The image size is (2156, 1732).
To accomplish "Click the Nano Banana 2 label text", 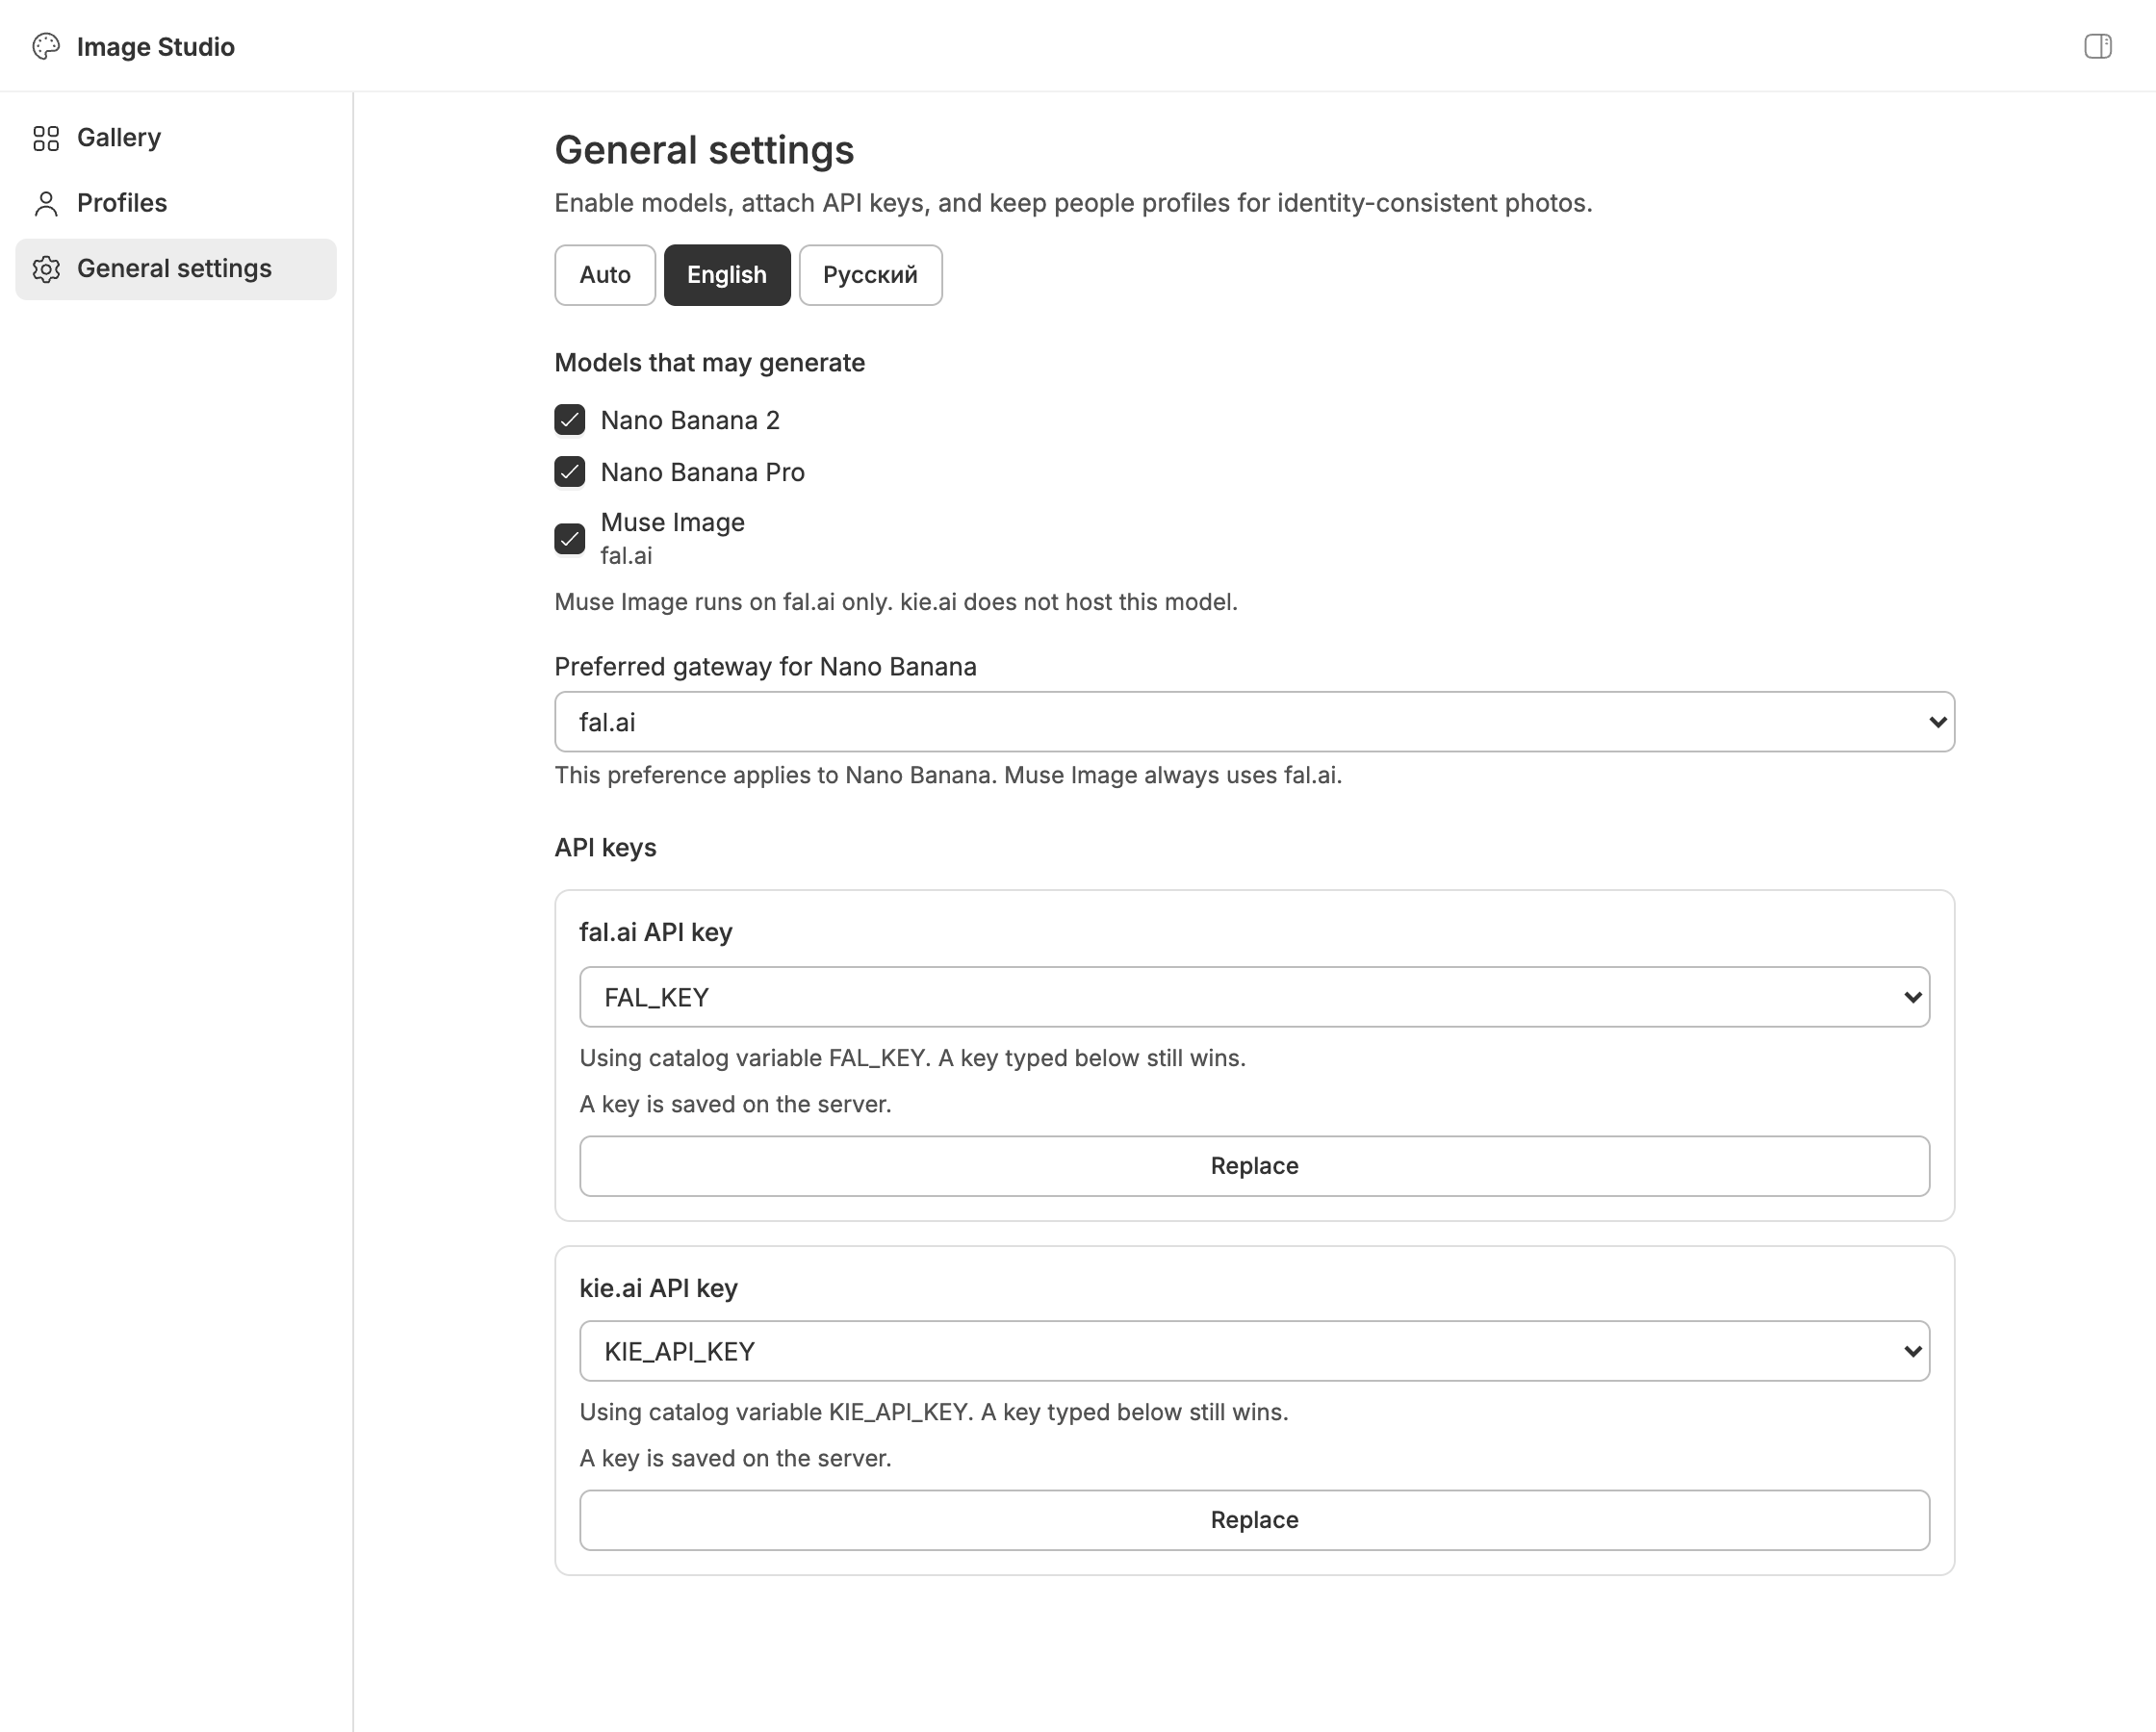I will click(x=690, y=420).
